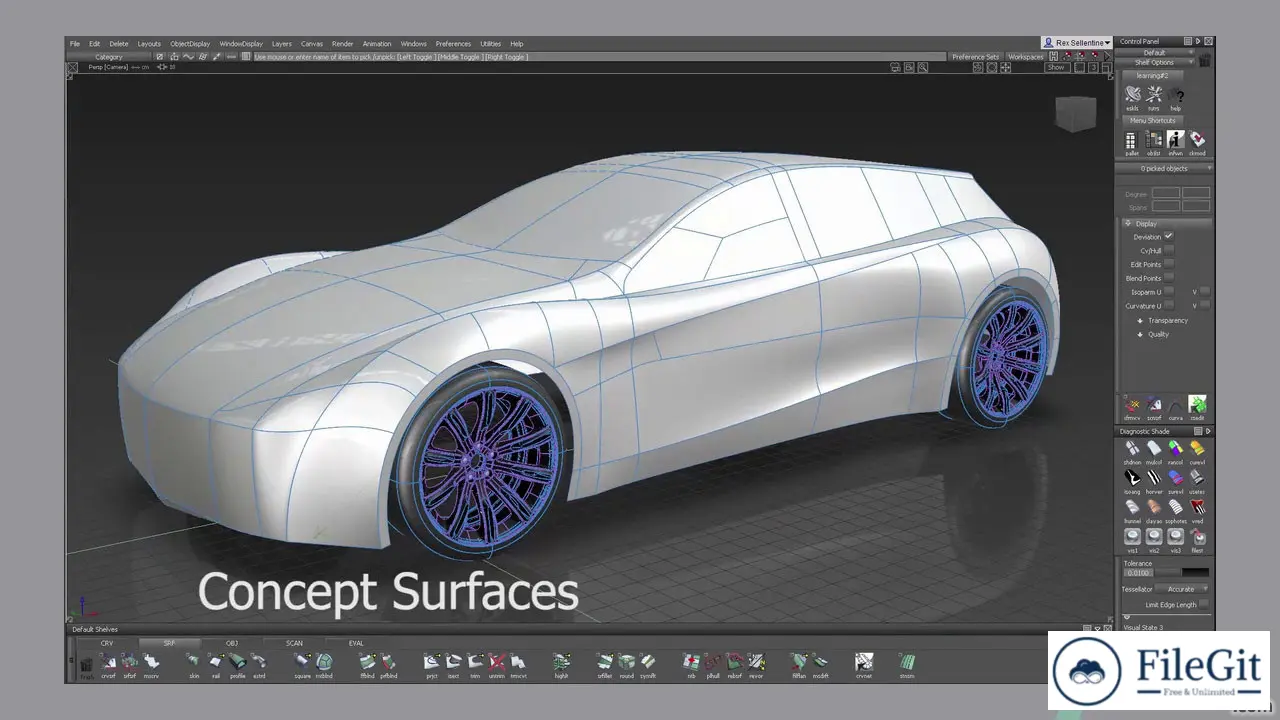Select the ffblnd freeform blend tool
Viewport: 1280px width, 720px height.
click(367, 664)
